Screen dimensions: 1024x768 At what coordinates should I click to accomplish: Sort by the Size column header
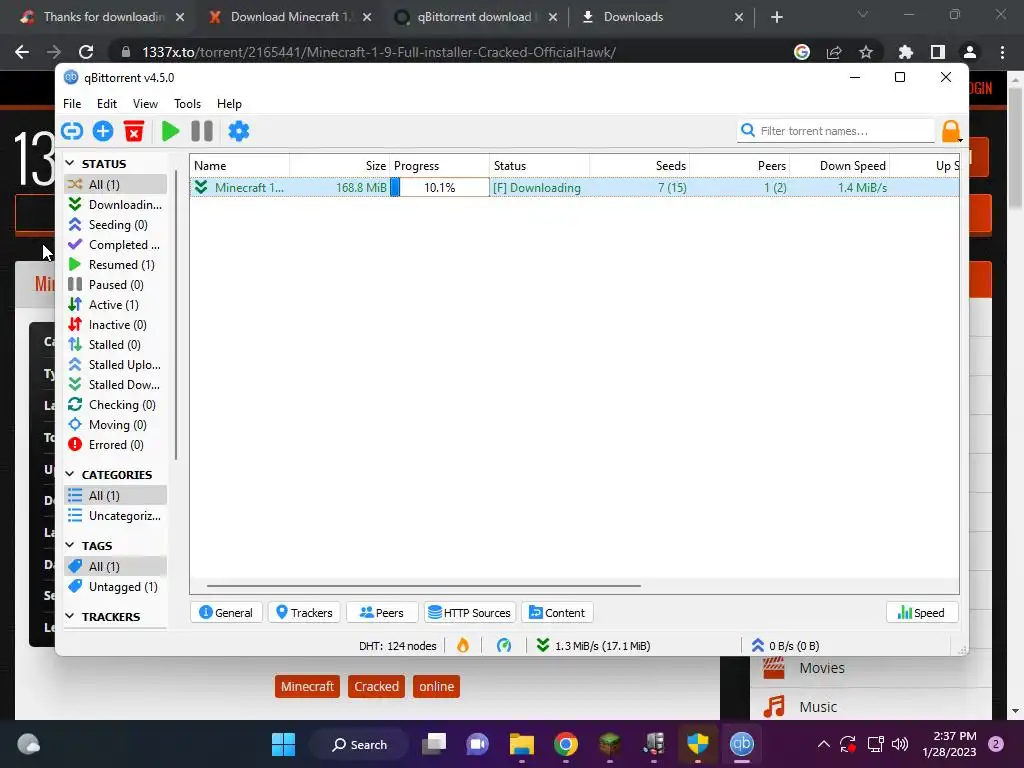tap(340, 166)
